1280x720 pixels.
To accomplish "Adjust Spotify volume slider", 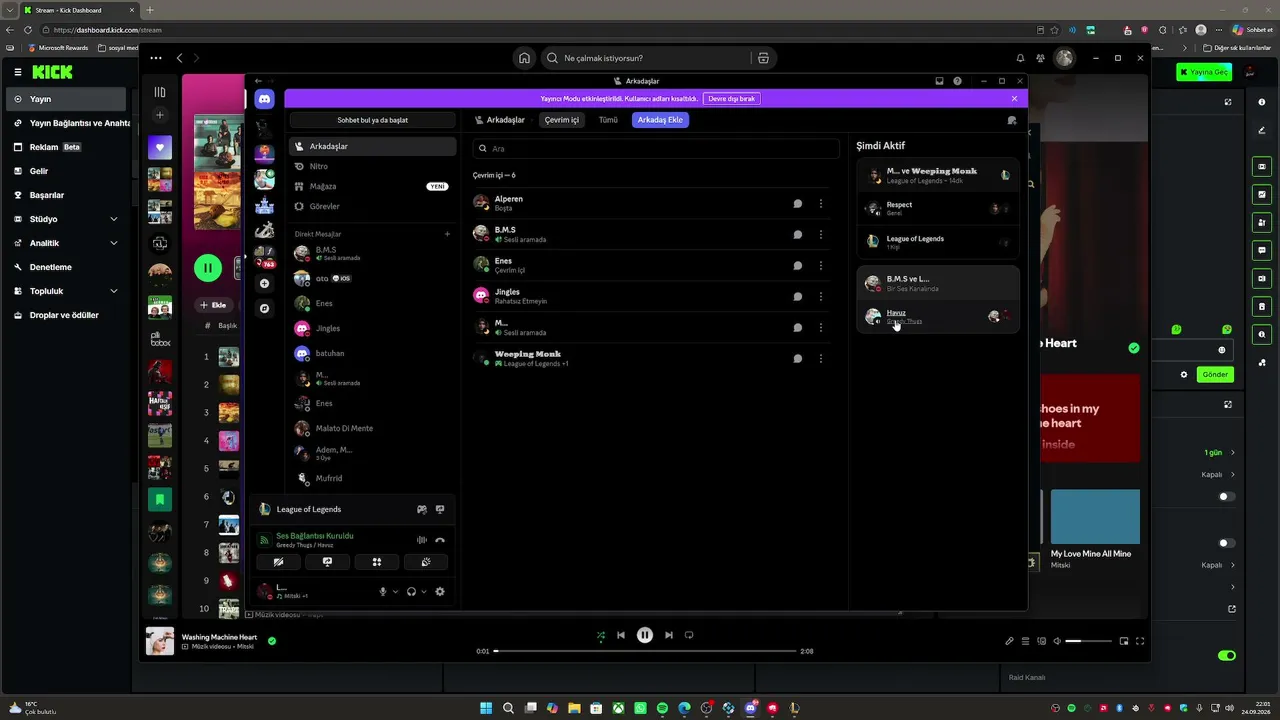I will 1089,641.
